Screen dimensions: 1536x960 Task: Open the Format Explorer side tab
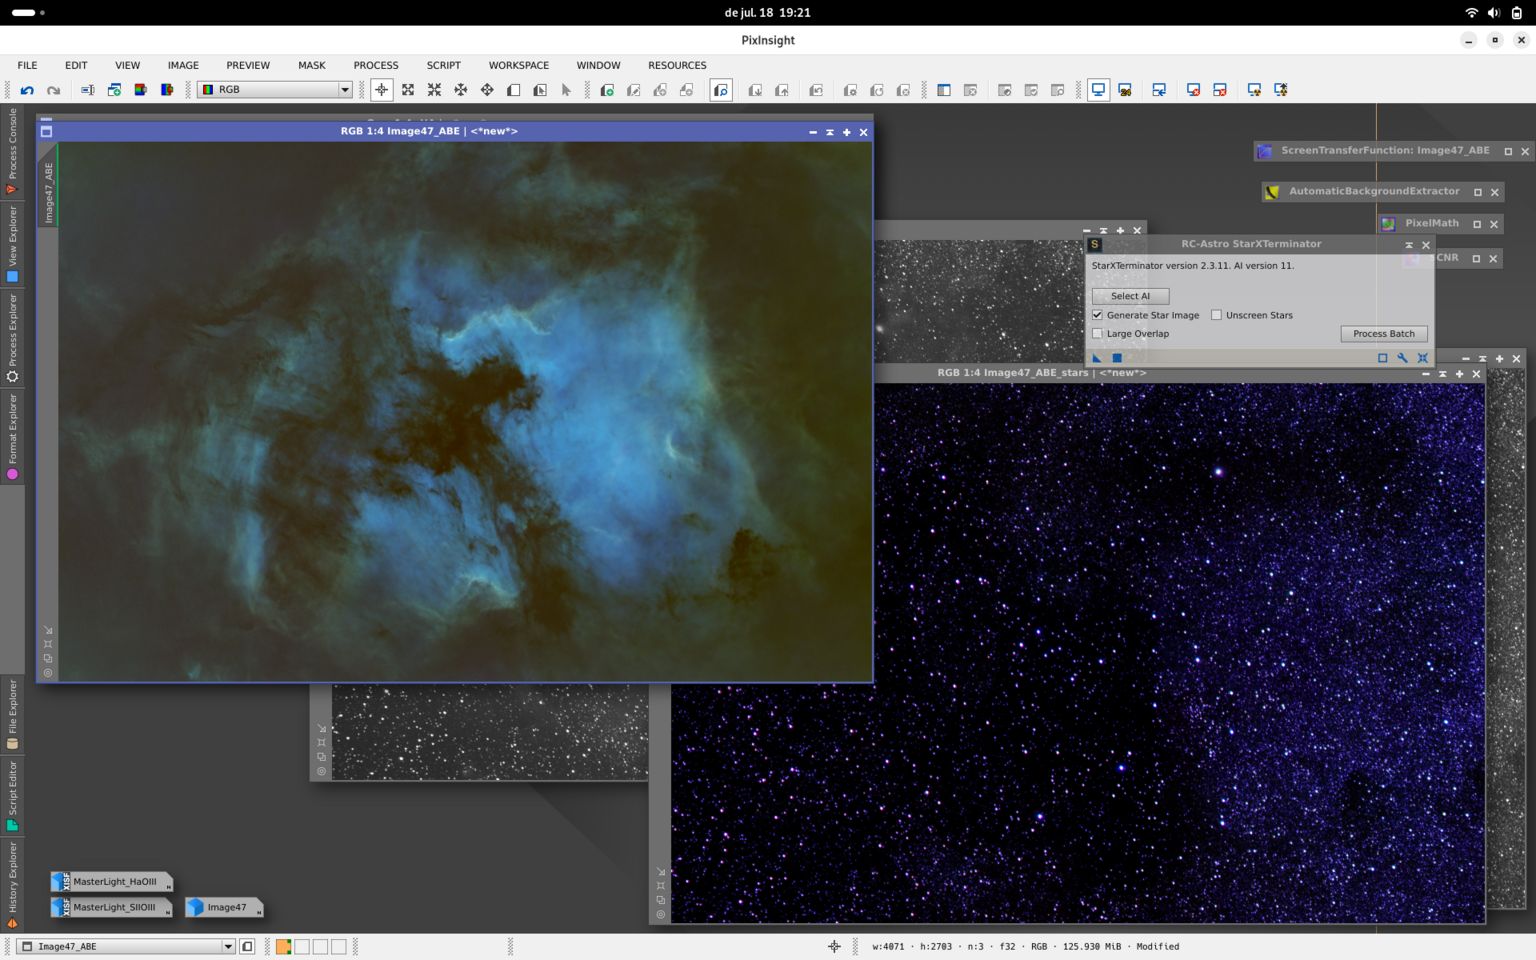12,437
